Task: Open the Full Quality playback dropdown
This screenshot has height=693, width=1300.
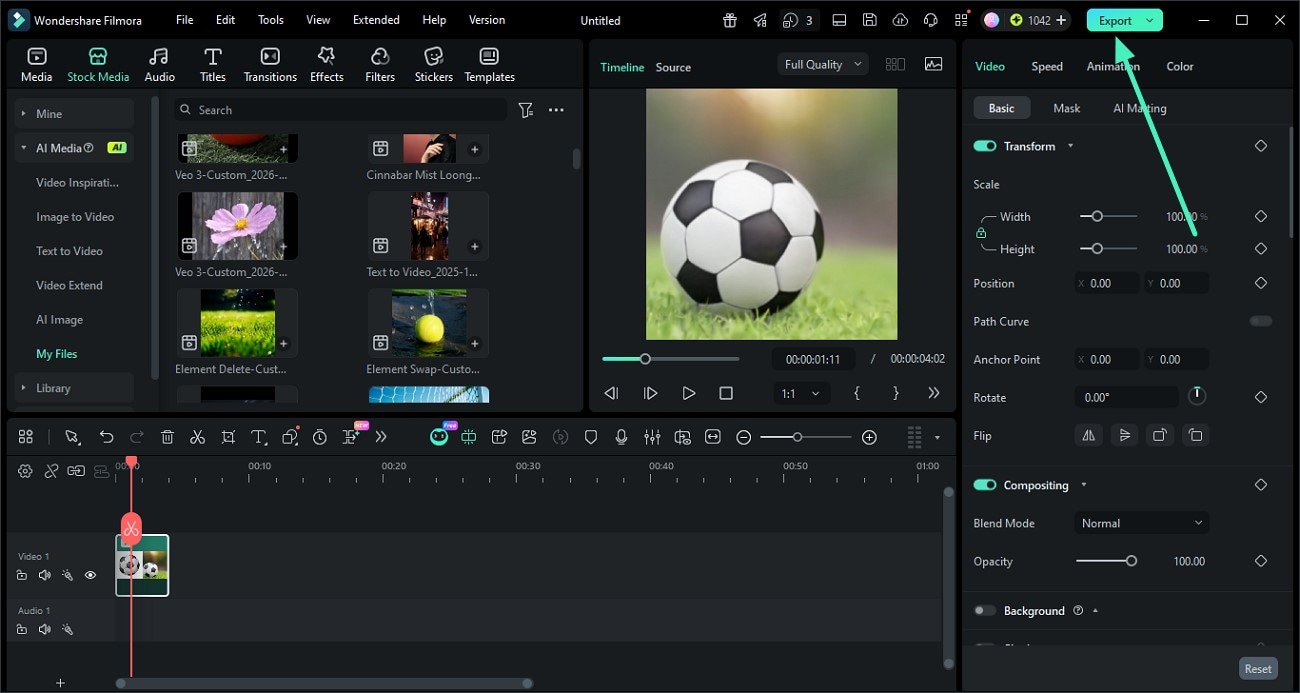Action: point(821,63)
